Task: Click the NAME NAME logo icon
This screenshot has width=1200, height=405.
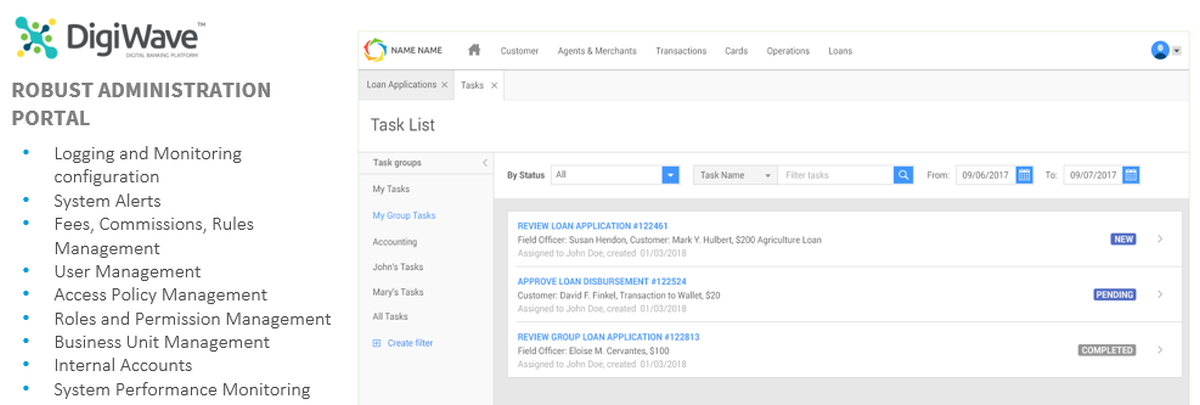Action: (x=374, y=50)
